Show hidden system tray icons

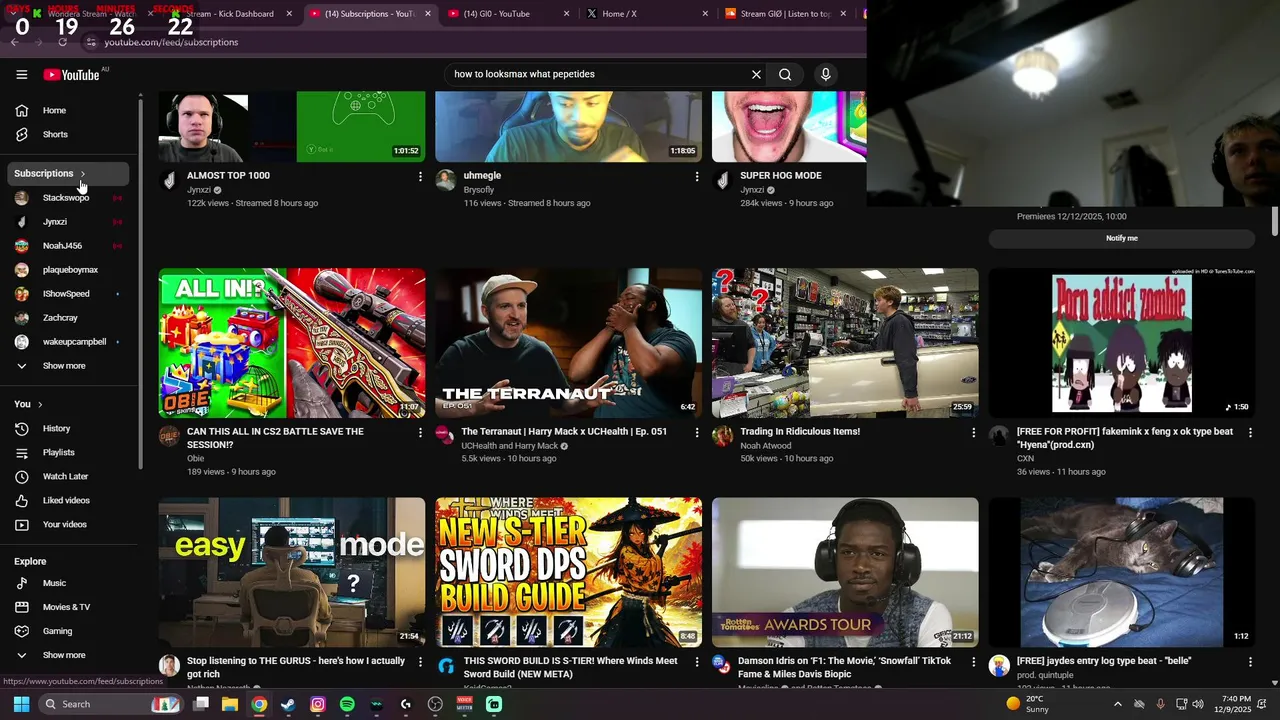(1117, 704)
